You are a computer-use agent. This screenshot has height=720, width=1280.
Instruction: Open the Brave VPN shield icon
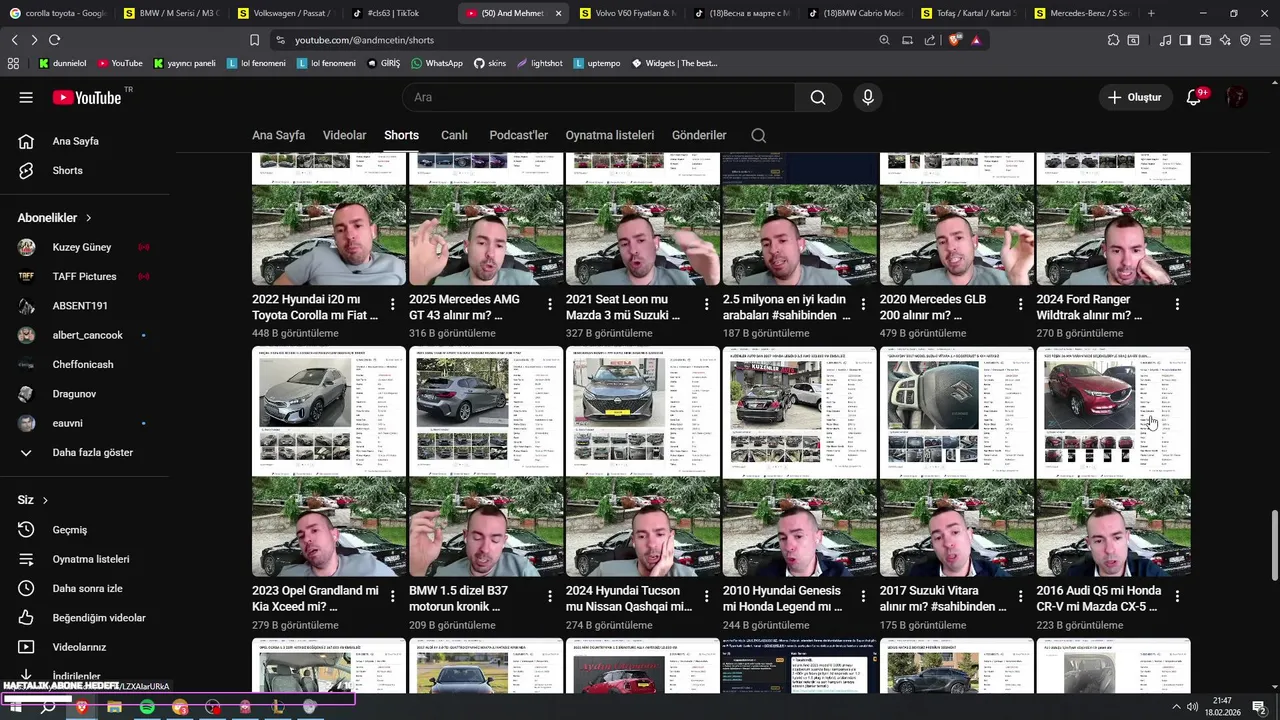pos(1245,40)
